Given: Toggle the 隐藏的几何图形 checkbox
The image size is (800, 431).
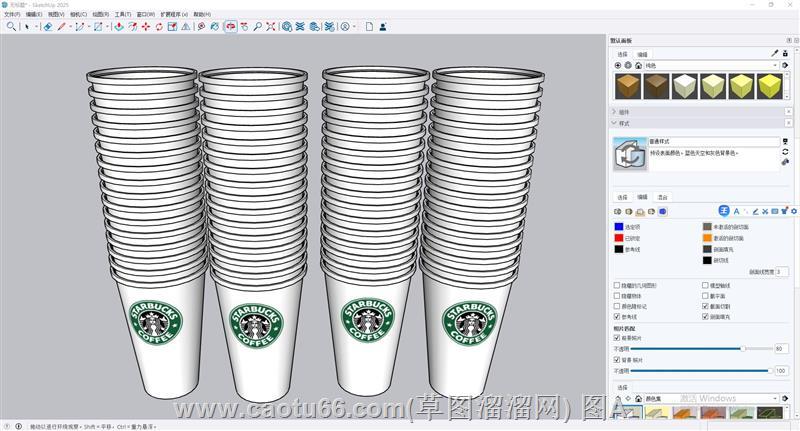Looking at the screenshot, I should [617, 285].
